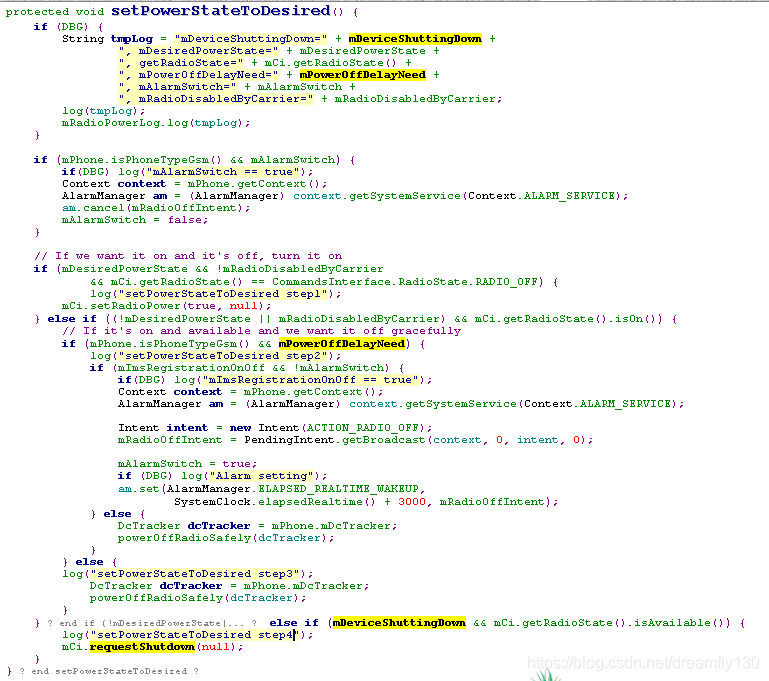Click comment about turning off gracefully

click(262, 331)
